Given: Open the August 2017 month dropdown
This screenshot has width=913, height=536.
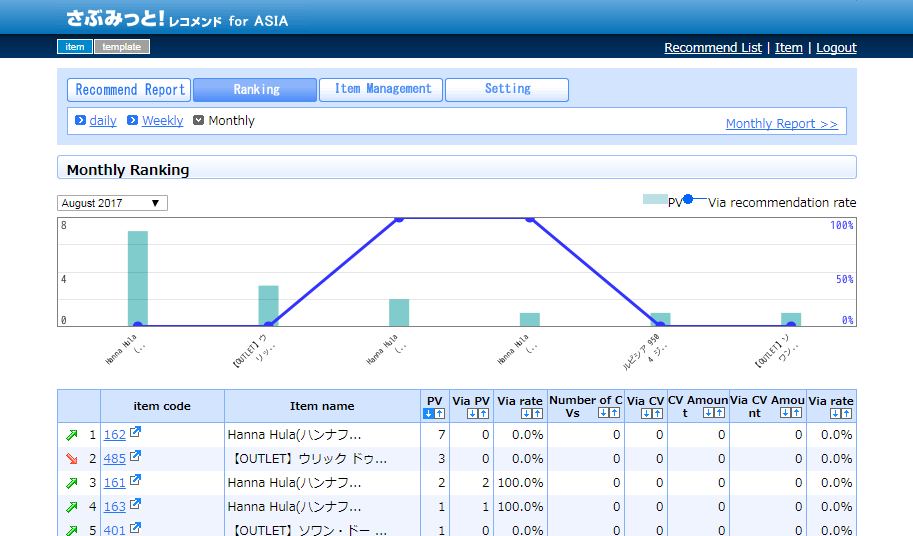Looking at the screenshot, I should [112, 203].
